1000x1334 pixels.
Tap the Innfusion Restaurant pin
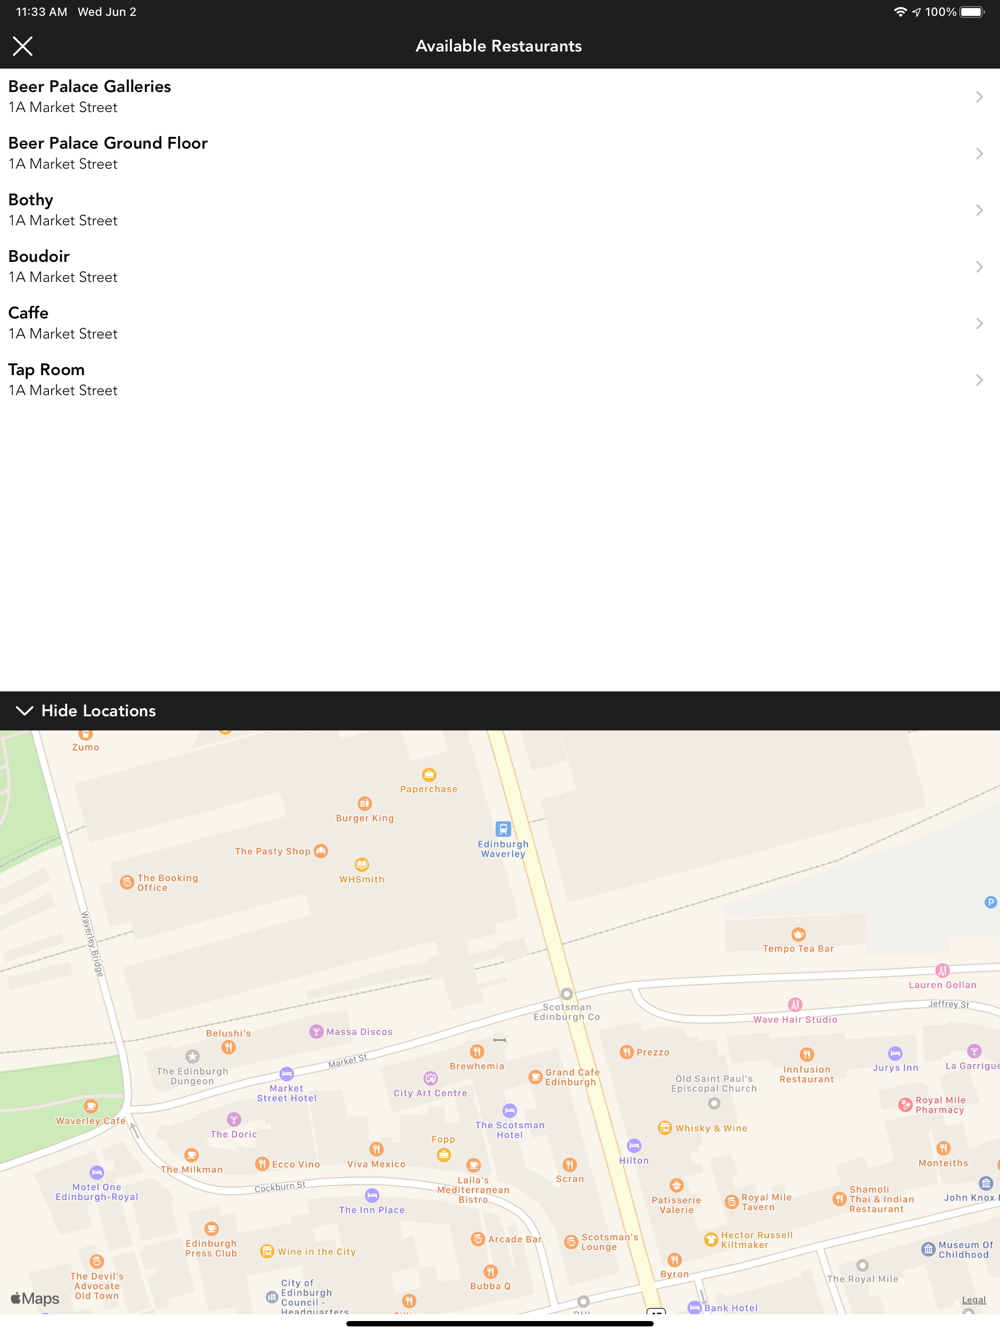click(807, 1054)
